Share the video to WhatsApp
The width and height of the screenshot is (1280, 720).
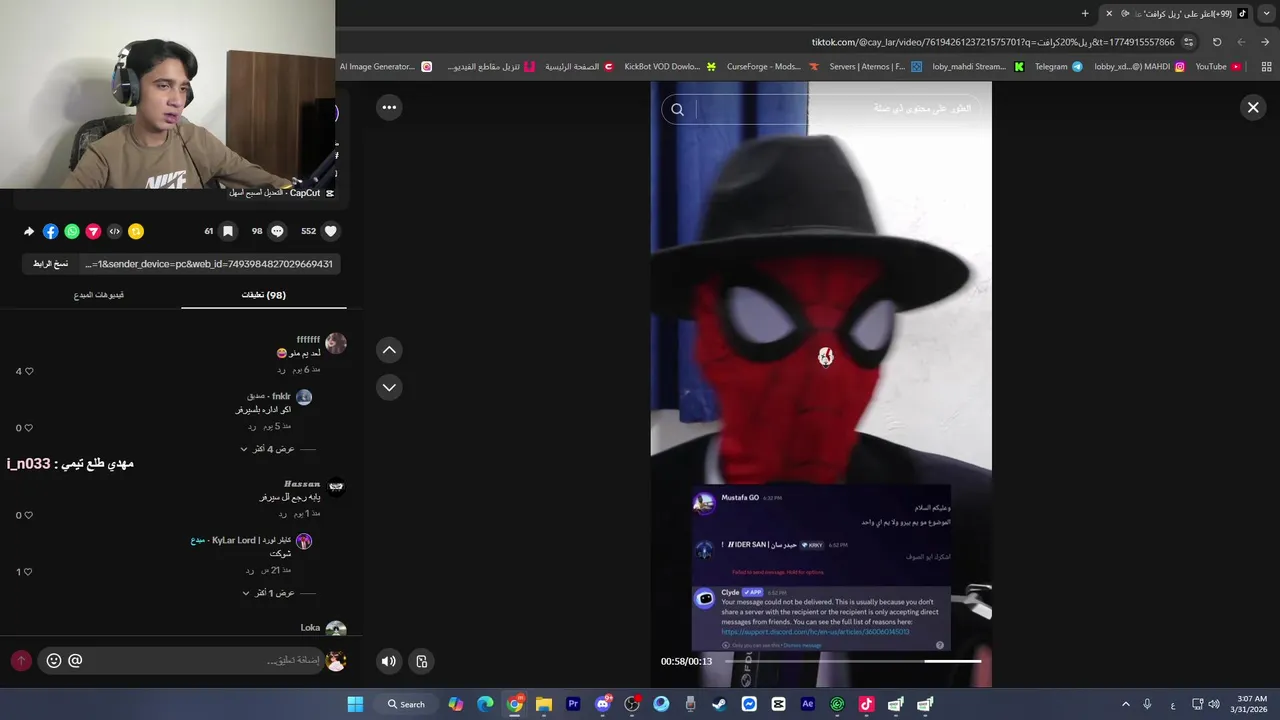tap(72, 231)
